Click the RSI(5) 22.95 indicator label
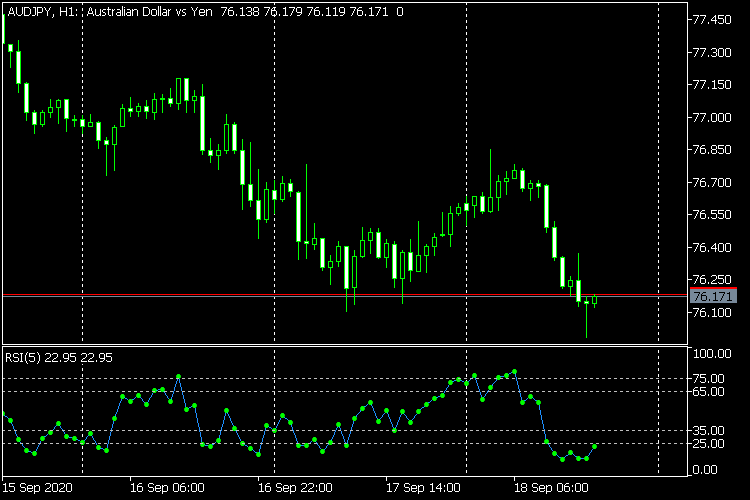The width and height of the screenshot is (750, 500). [59, 358]
